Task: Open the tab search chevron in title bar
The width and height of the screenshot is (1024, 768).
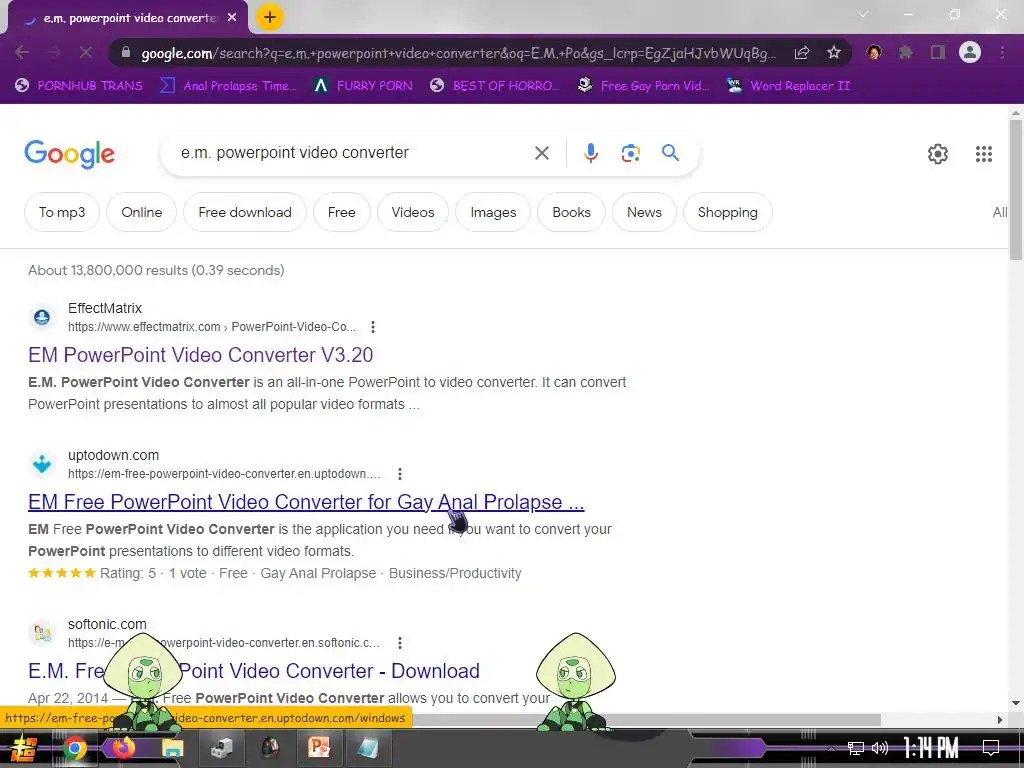Action: [x=863, y=14]
